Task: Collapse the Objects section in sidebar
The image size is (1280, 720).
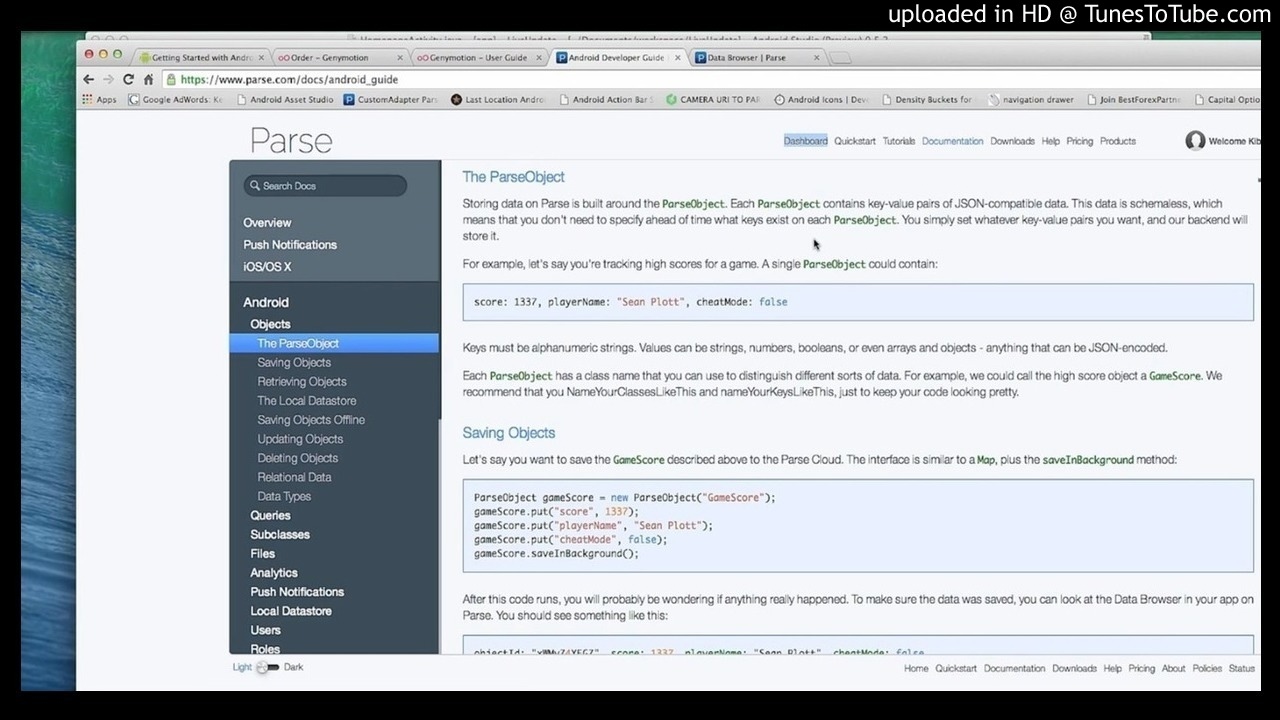Action: (x=270, y=325)
